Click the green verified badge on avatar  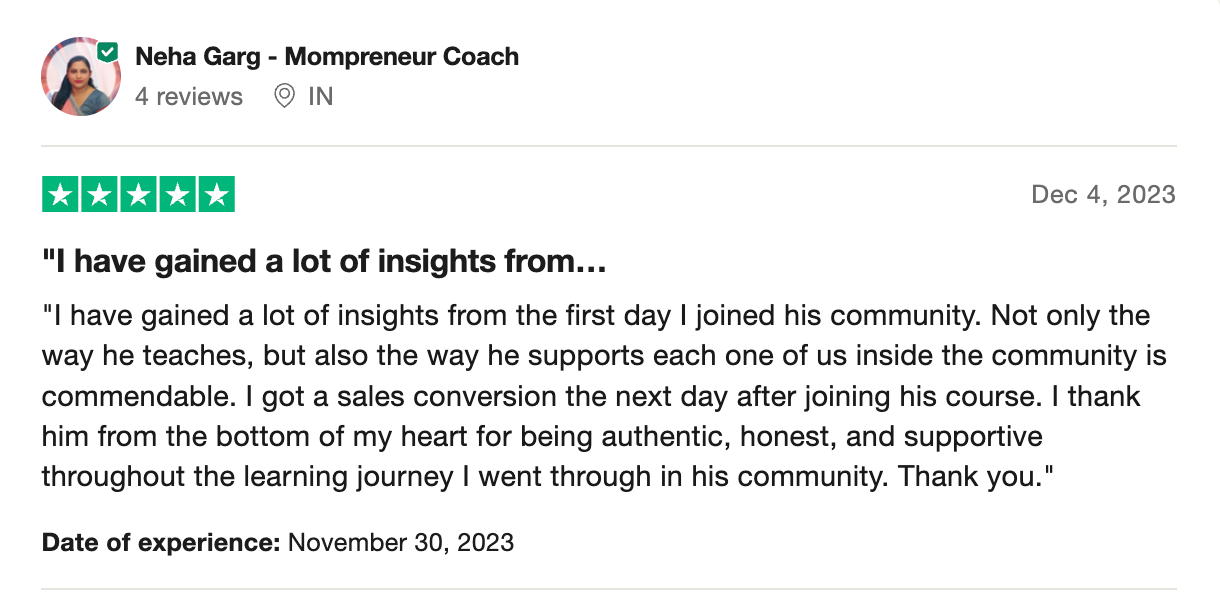point(108,52)
